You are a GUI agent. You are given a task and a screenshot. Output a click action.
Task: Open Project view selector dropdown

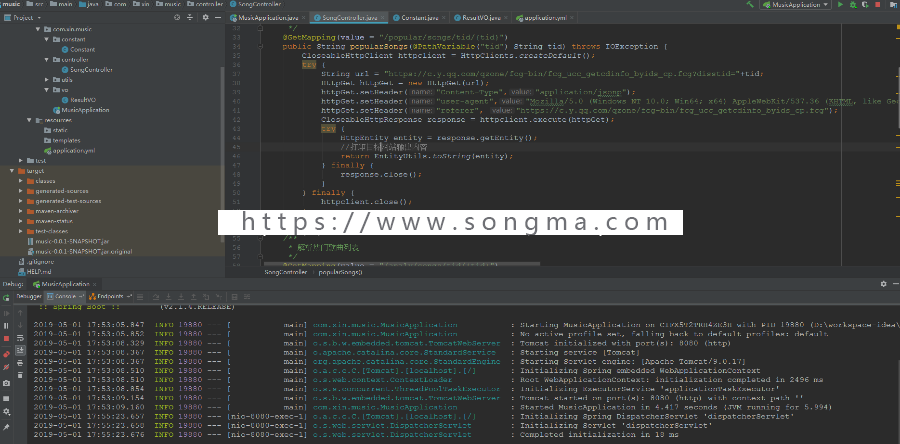click(x=20, y=18)
